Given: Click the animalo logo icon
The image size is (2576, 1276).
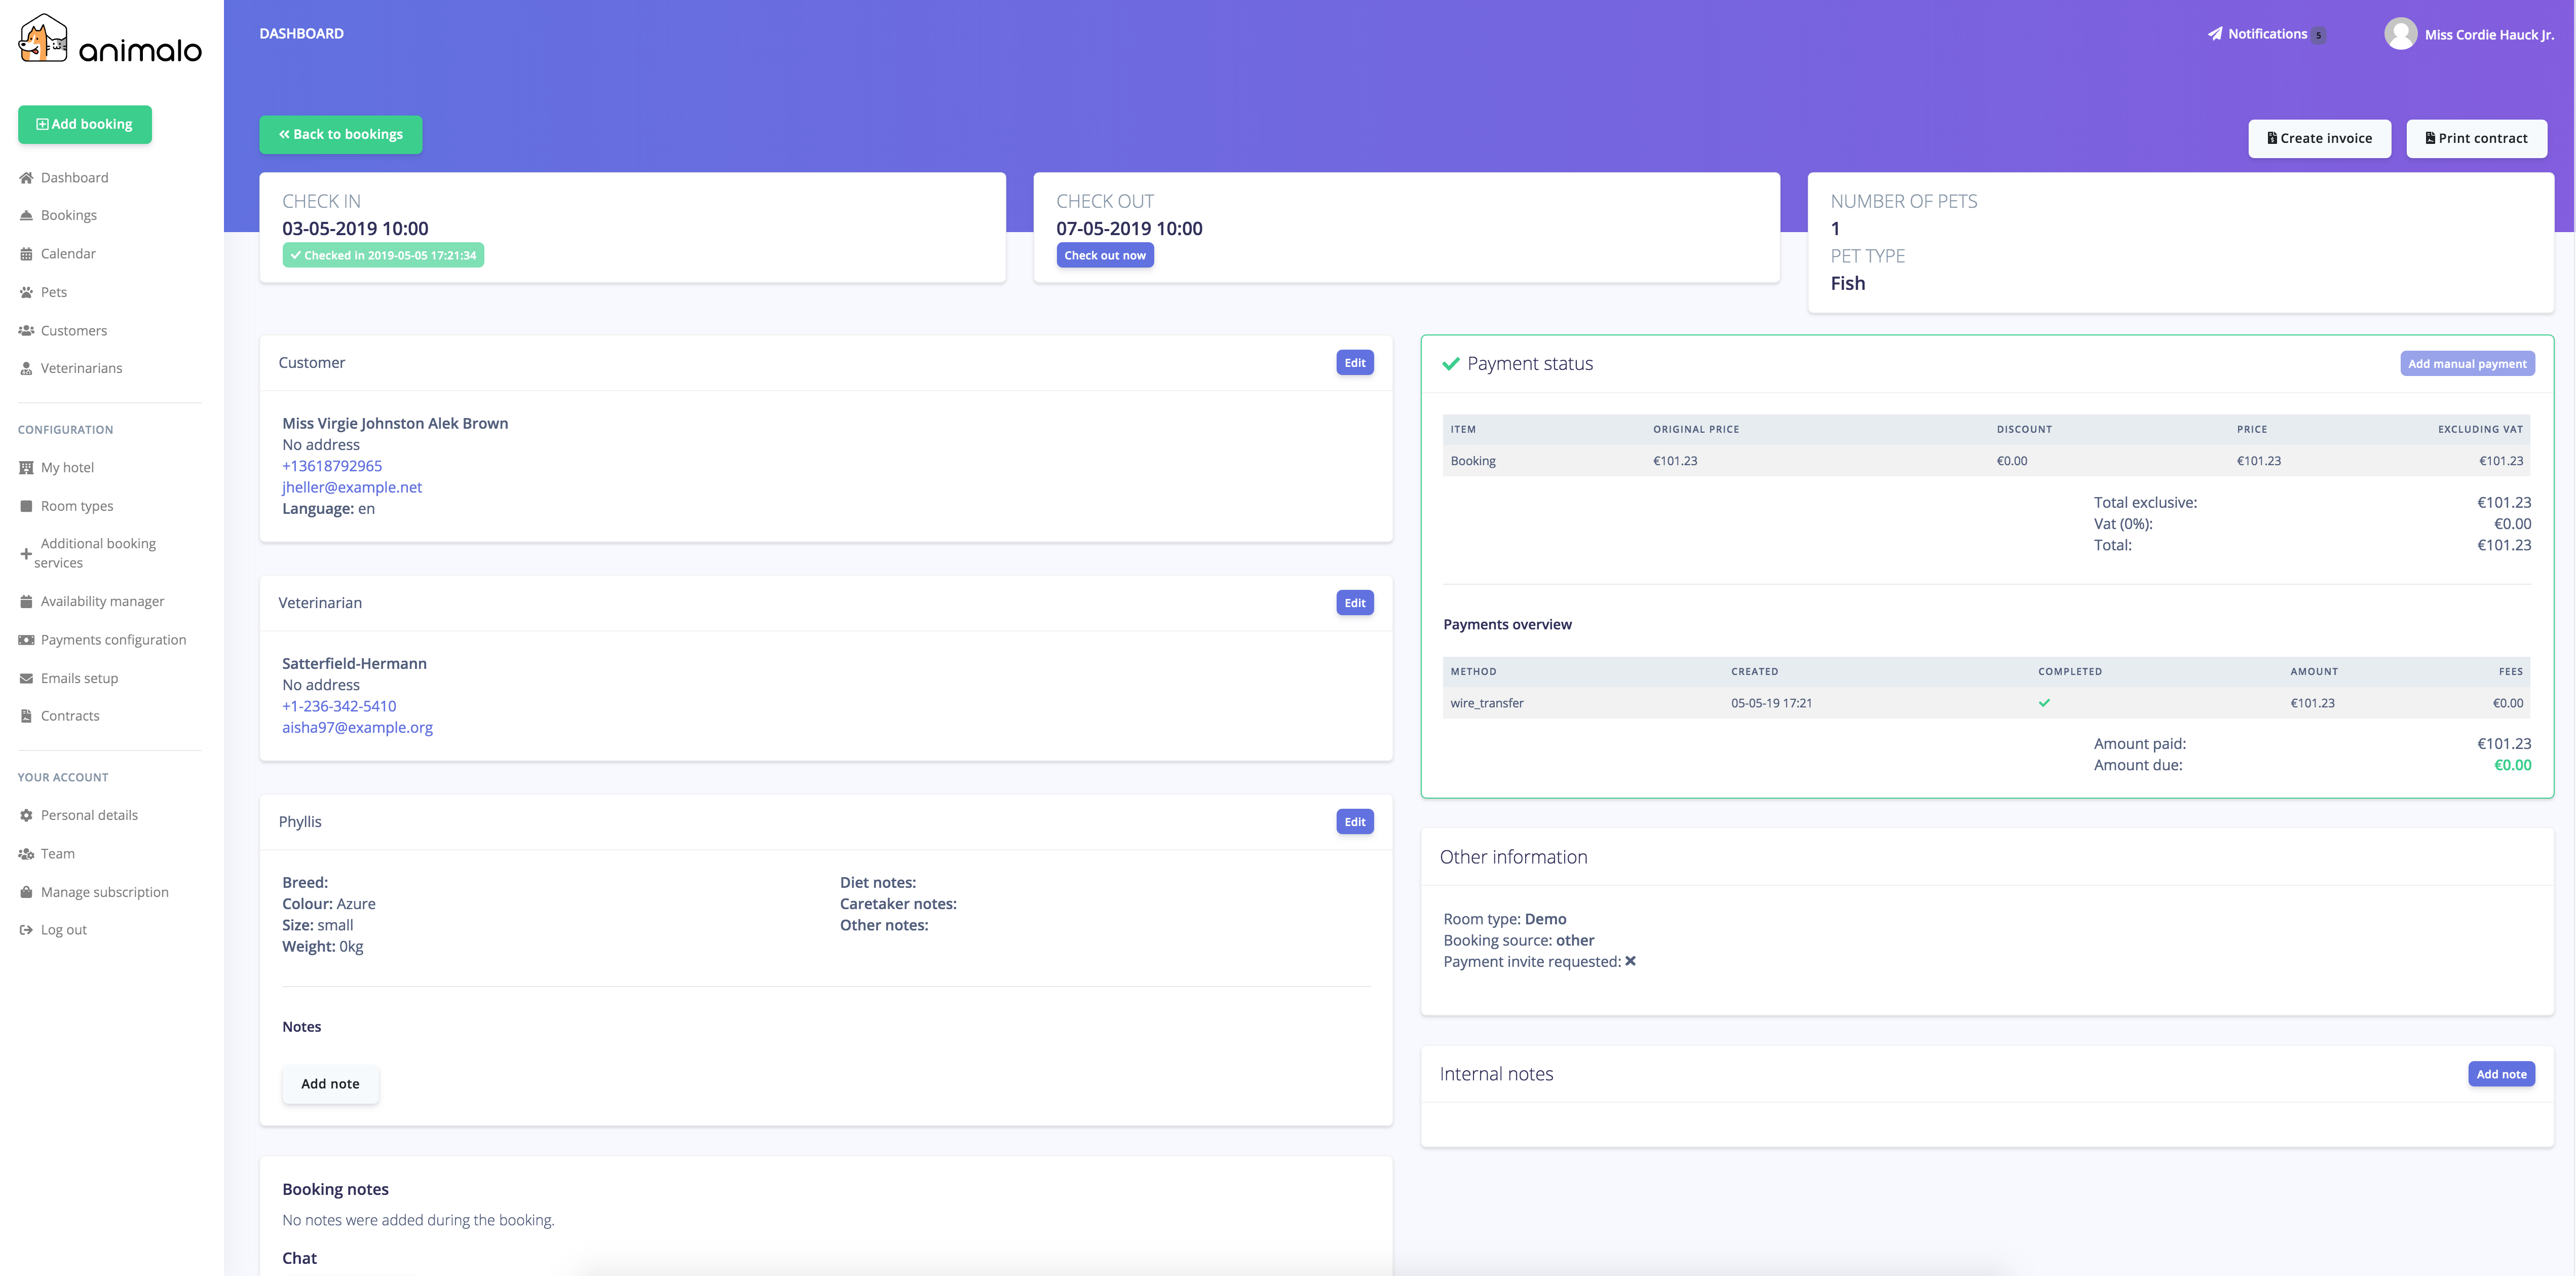Looking at the screenshot, I should 43,38.
